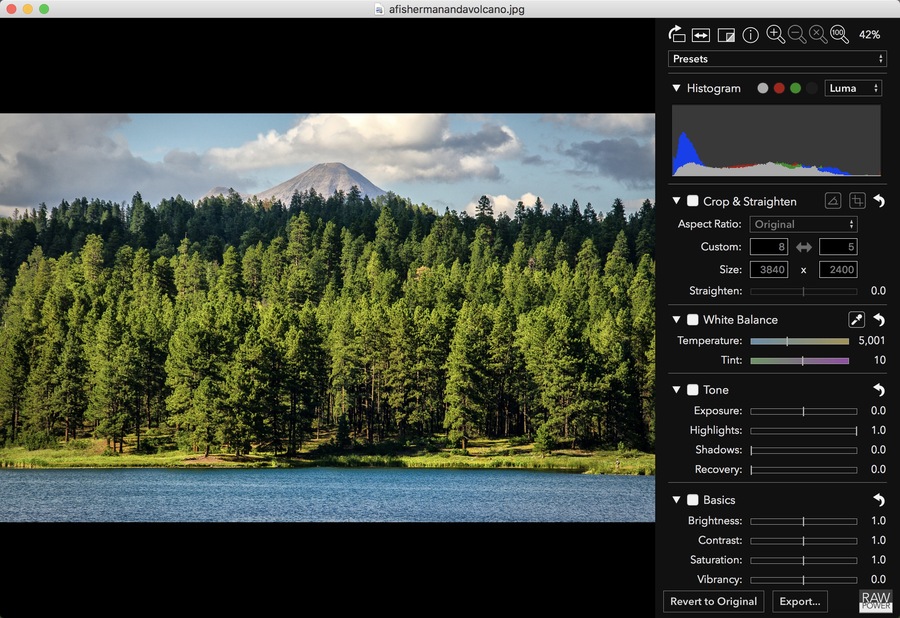Viewport: 900px width, 618px height.
Task: Open the Aspect Ratio dropdown
Action: tap(804, 224)
